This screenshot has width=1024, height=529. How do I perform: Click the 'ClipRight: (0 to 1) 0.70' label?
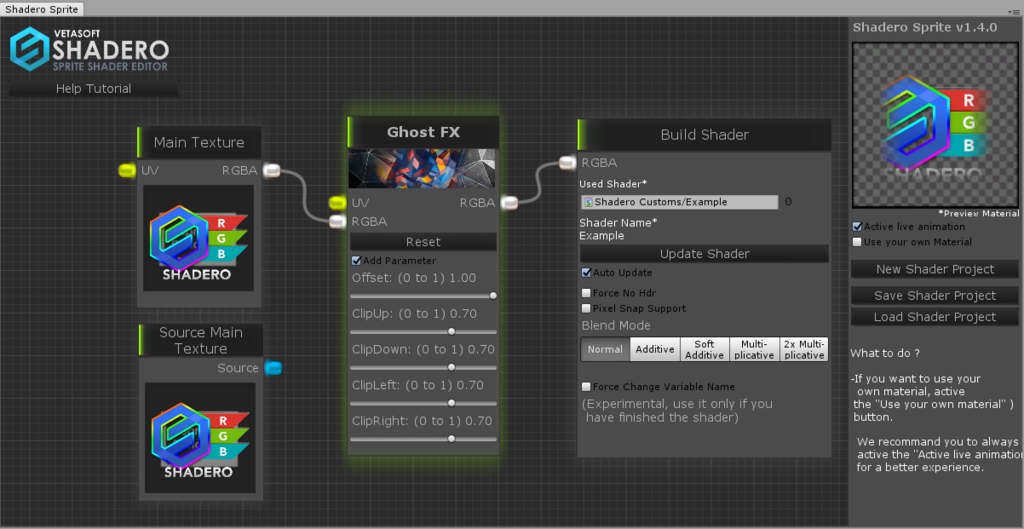pos(423,421)
